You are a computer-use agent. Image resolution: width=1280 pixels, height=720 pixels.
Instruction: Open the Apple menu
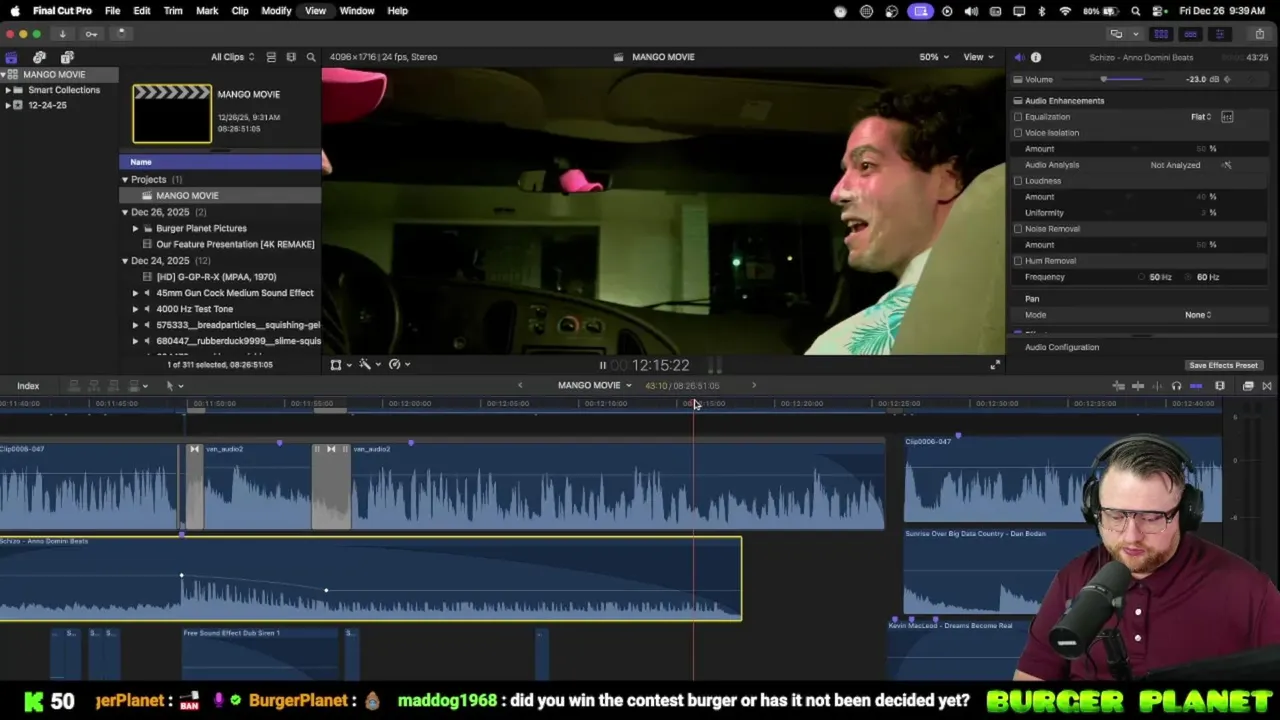click(x=15, y=11)
